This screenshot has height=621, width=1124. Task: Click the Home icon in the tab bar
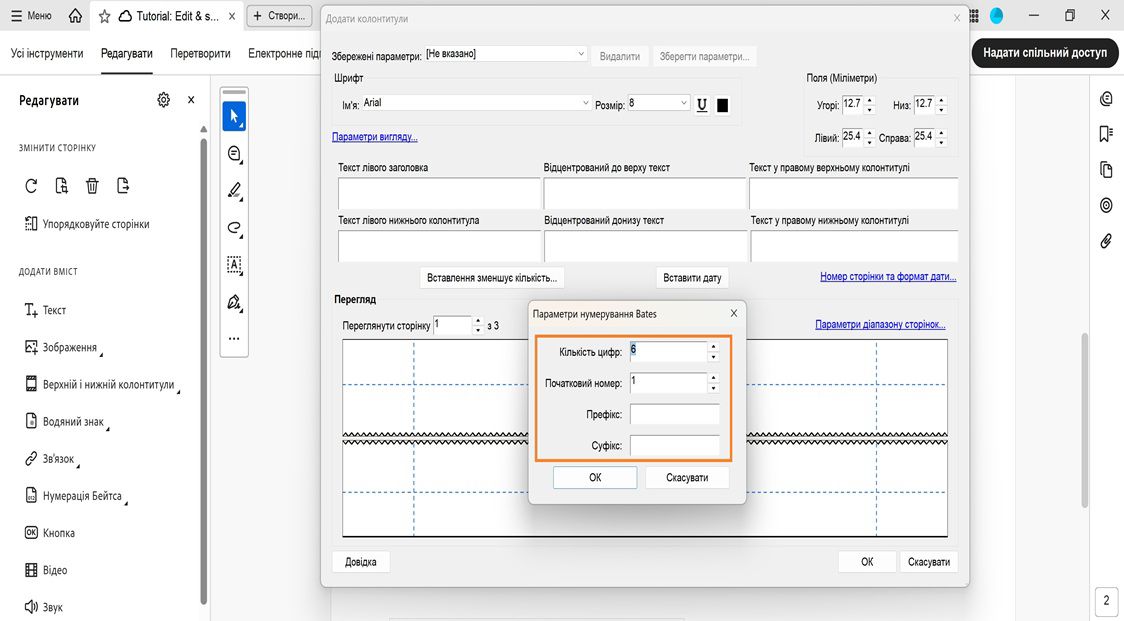[75, 16]
